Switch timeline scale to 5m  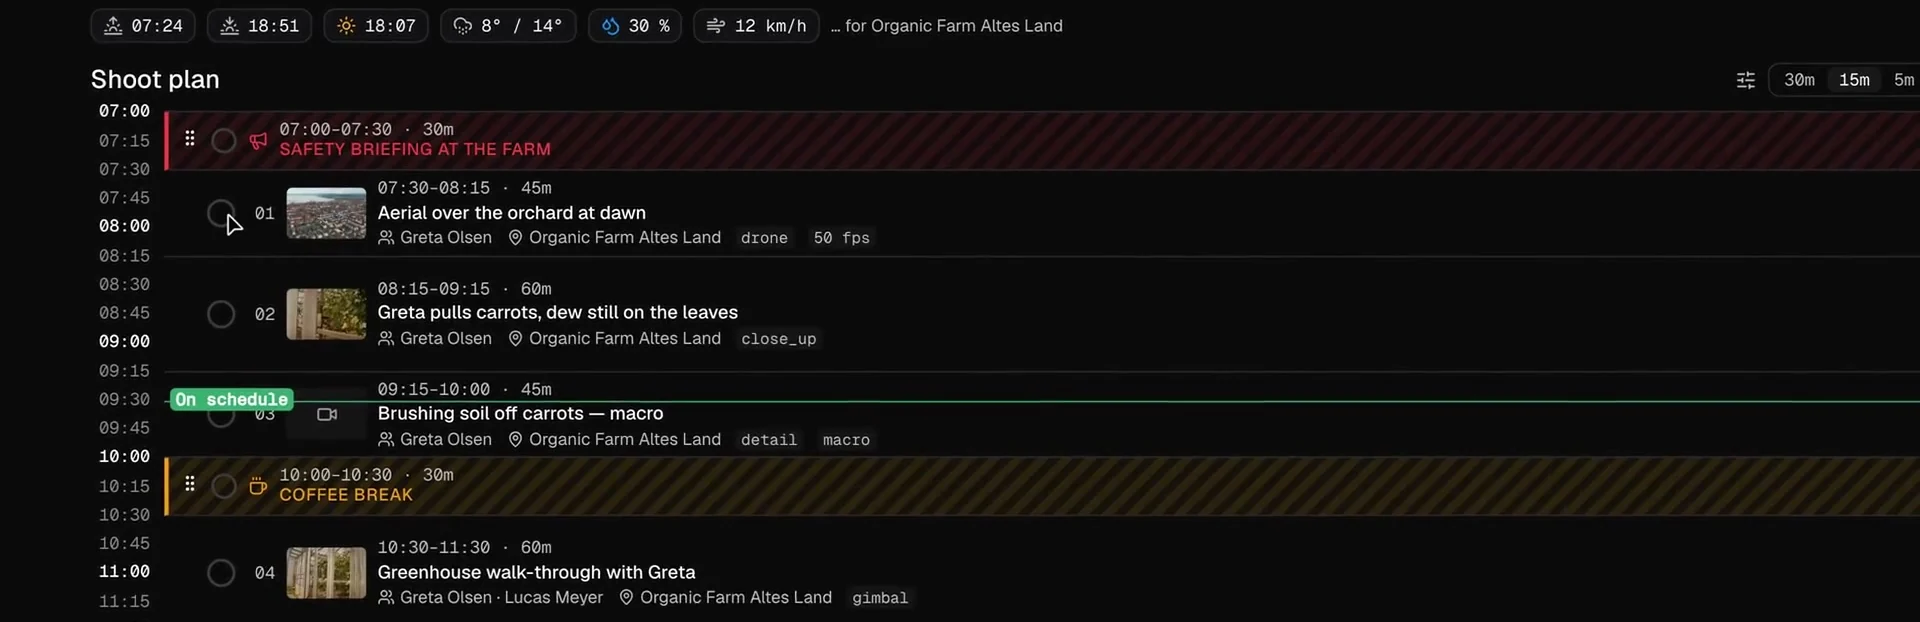1904,80
